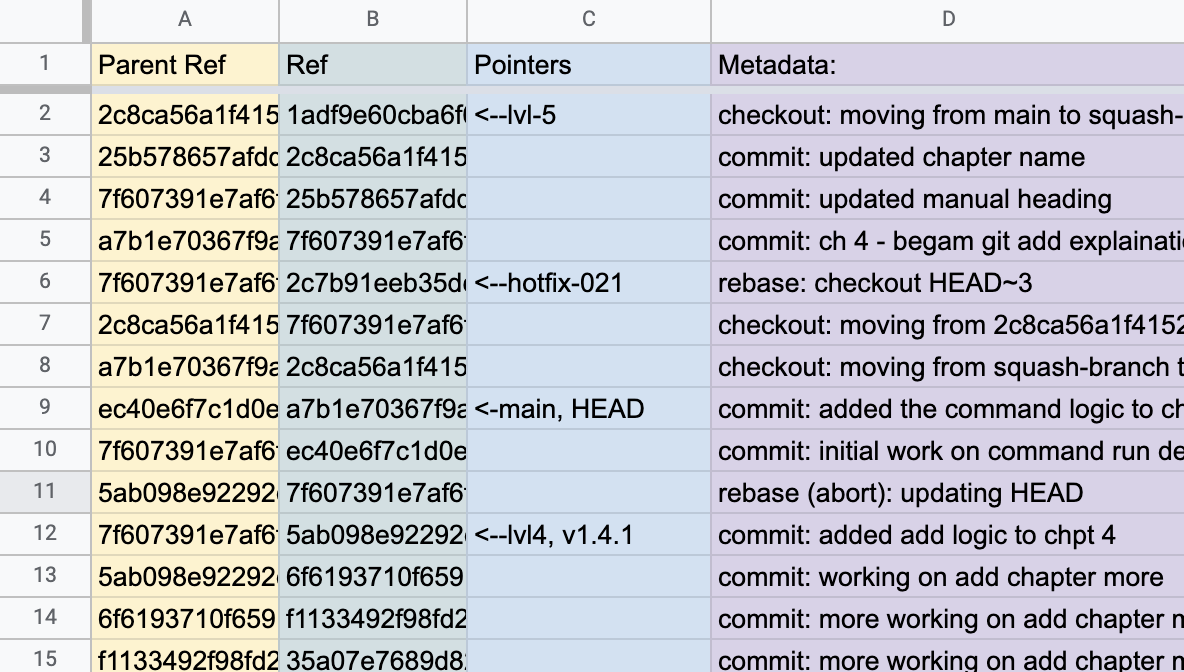
Task: Select the cell containing "<--lvl-5"
Action: pos(589,115)
